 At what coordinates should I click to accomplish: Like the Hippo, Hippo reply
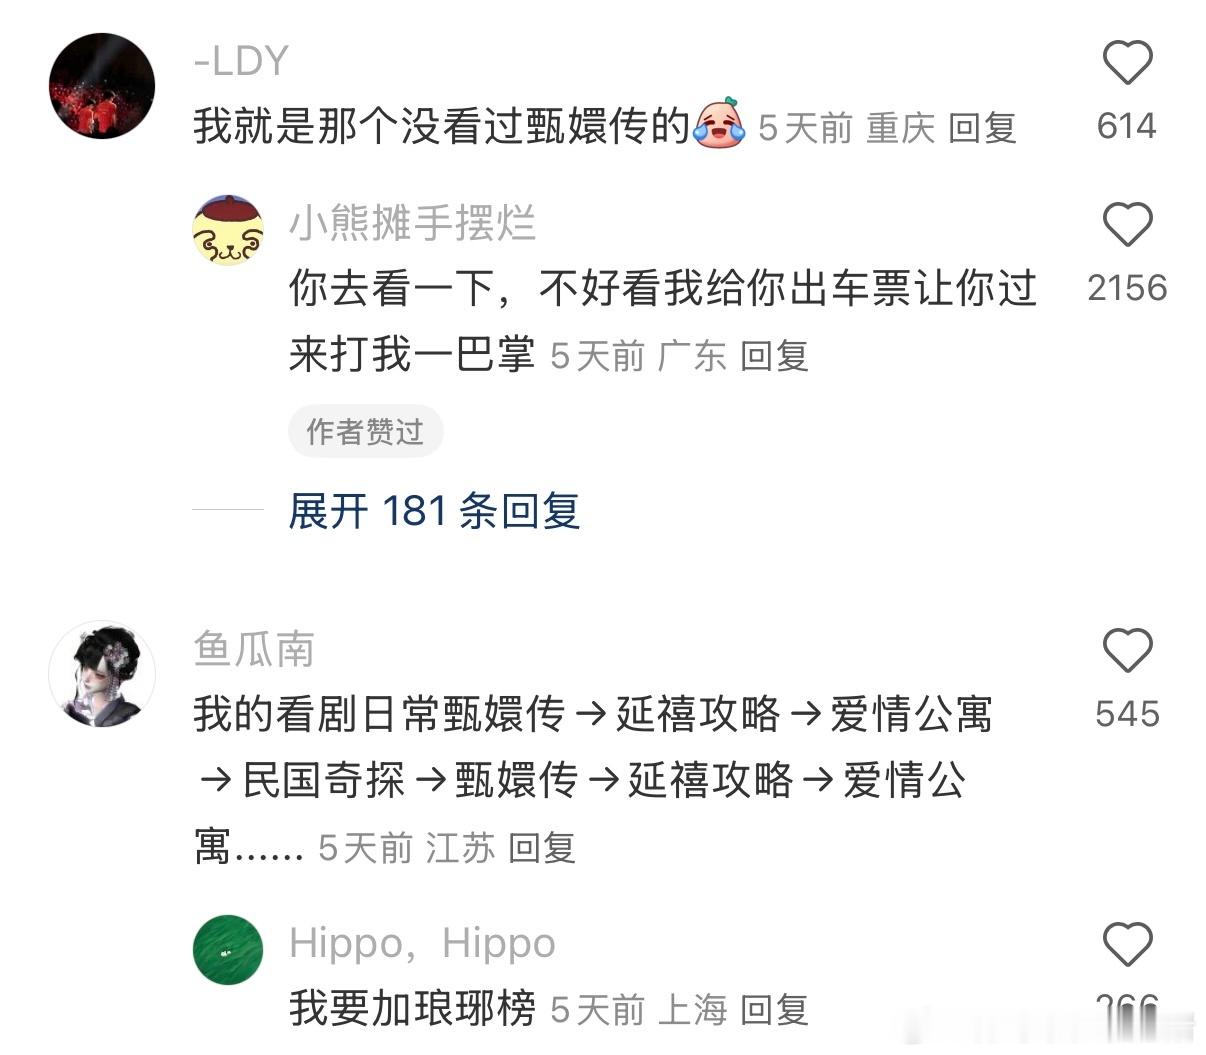pyautogui.click(x=1127, y=944)
